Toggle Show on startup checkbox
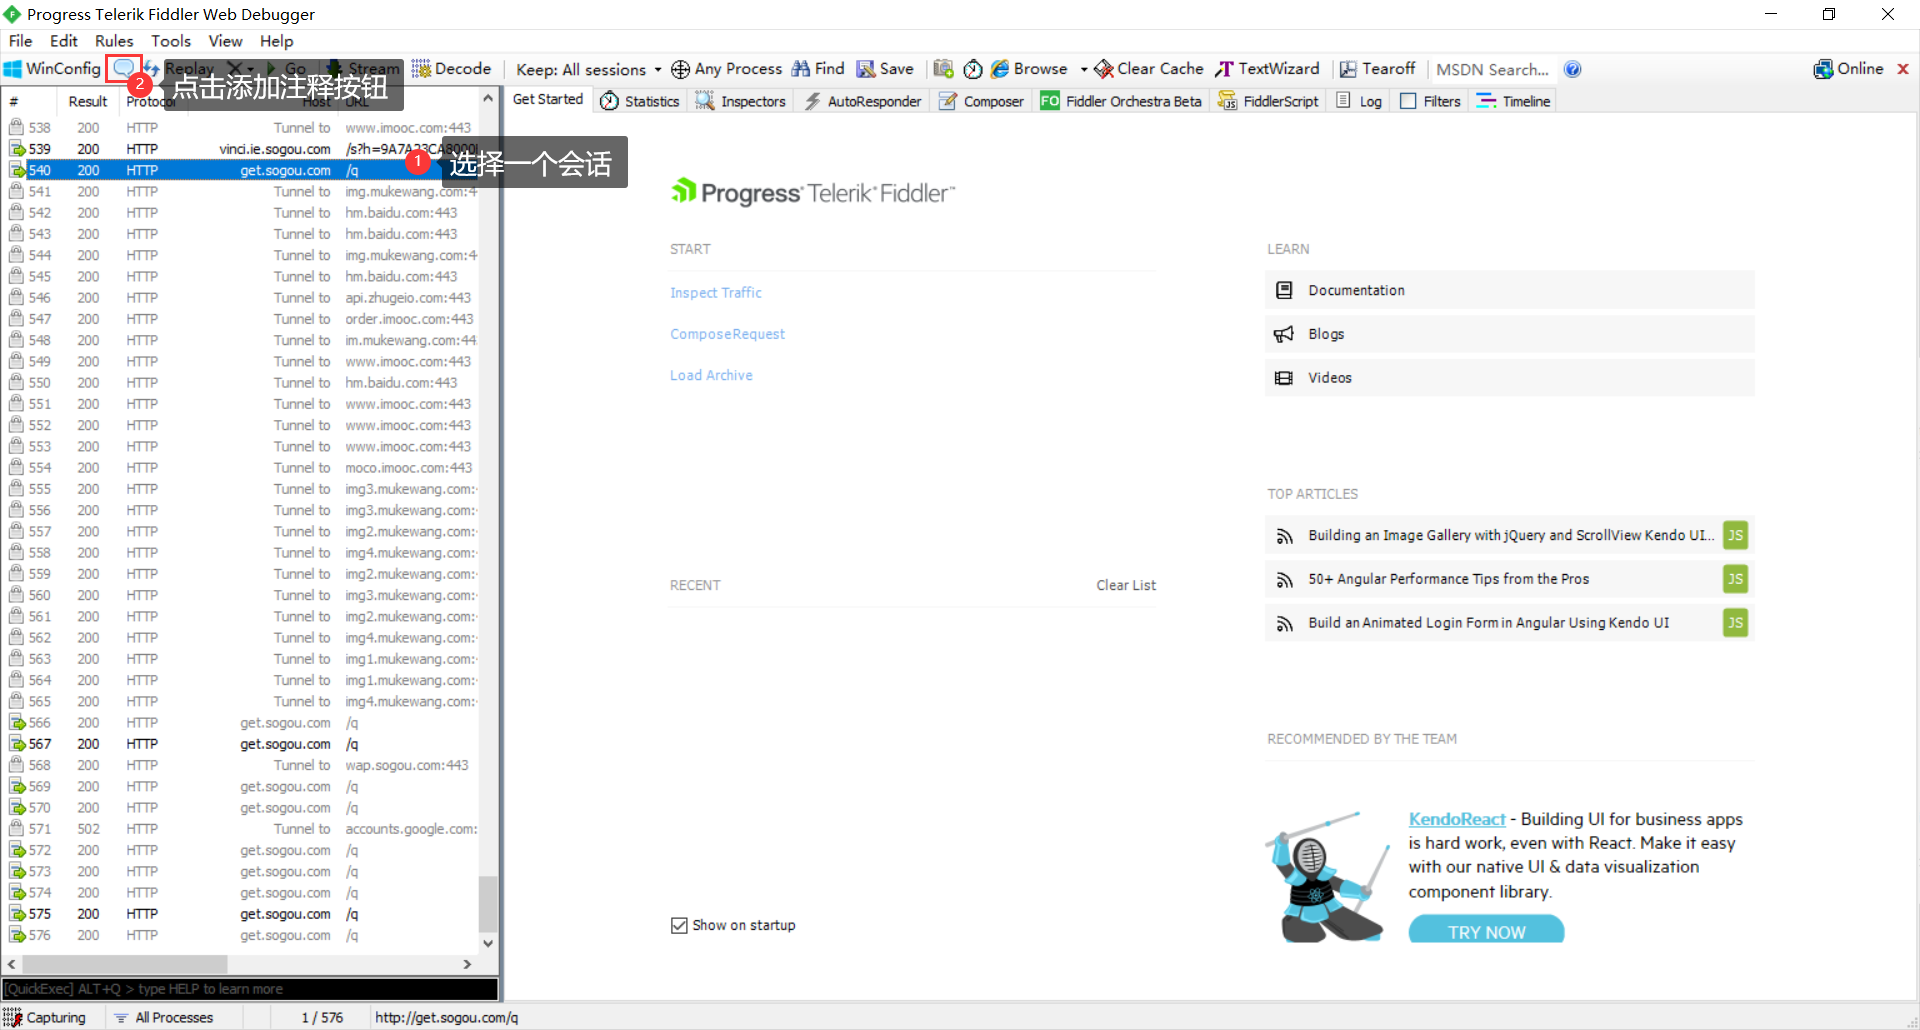Viewport: 1920px width, 1030px height. point(680,925)
